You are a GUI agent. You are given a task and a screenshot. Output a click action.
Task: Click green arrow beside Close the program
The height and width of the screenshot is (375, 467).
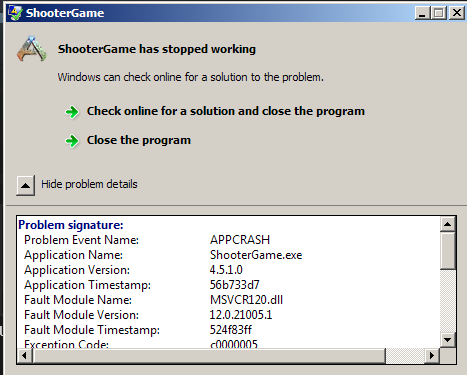coord(72,141)
